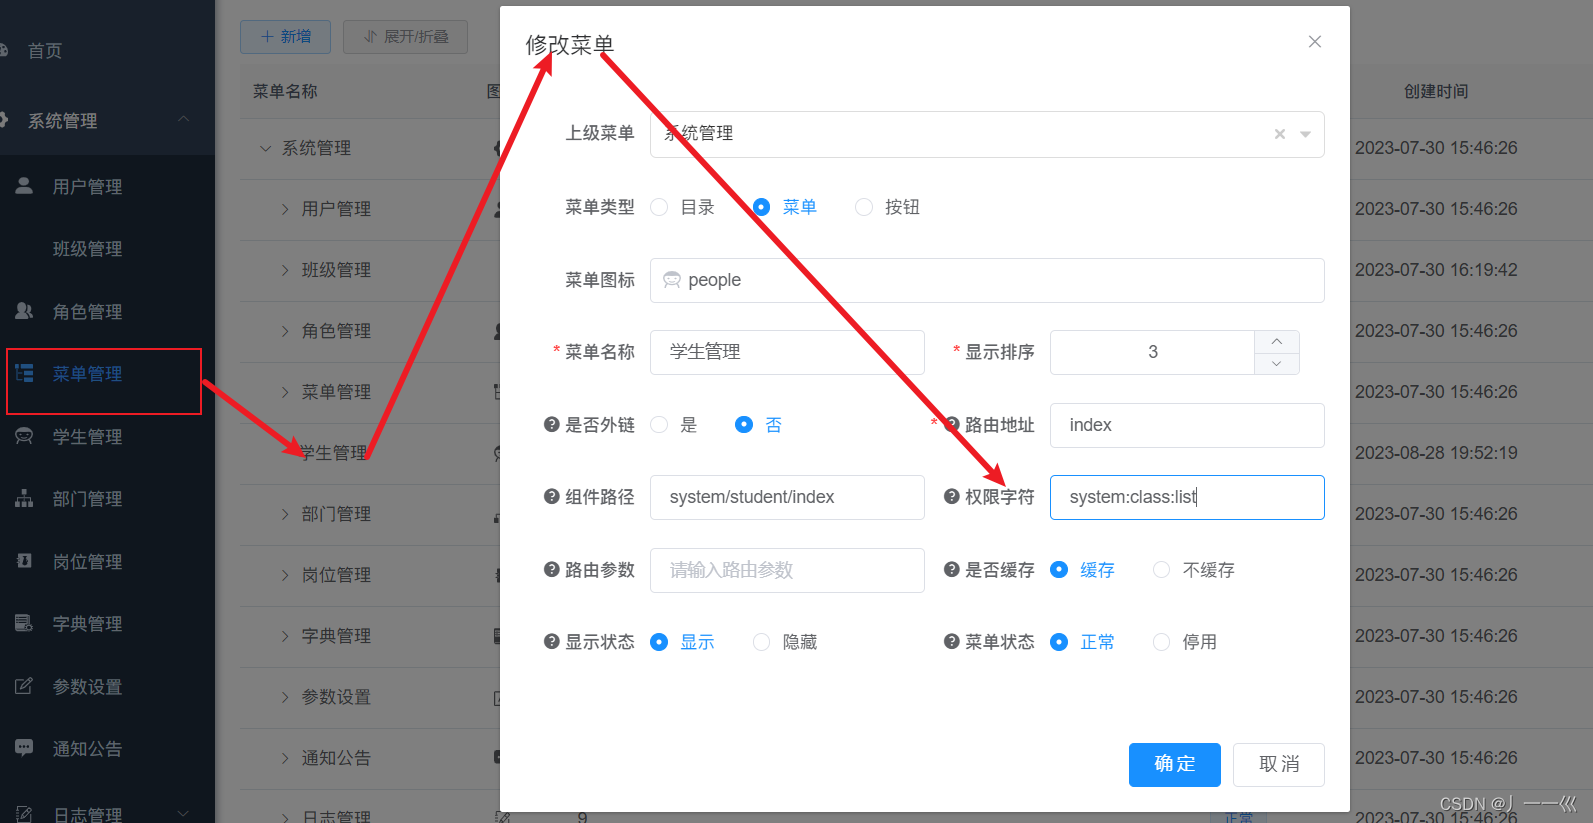The height and width of the screenshot is (823, 1593).
Task: Click the 组件路径 input field
Action: tap(787, 497)
